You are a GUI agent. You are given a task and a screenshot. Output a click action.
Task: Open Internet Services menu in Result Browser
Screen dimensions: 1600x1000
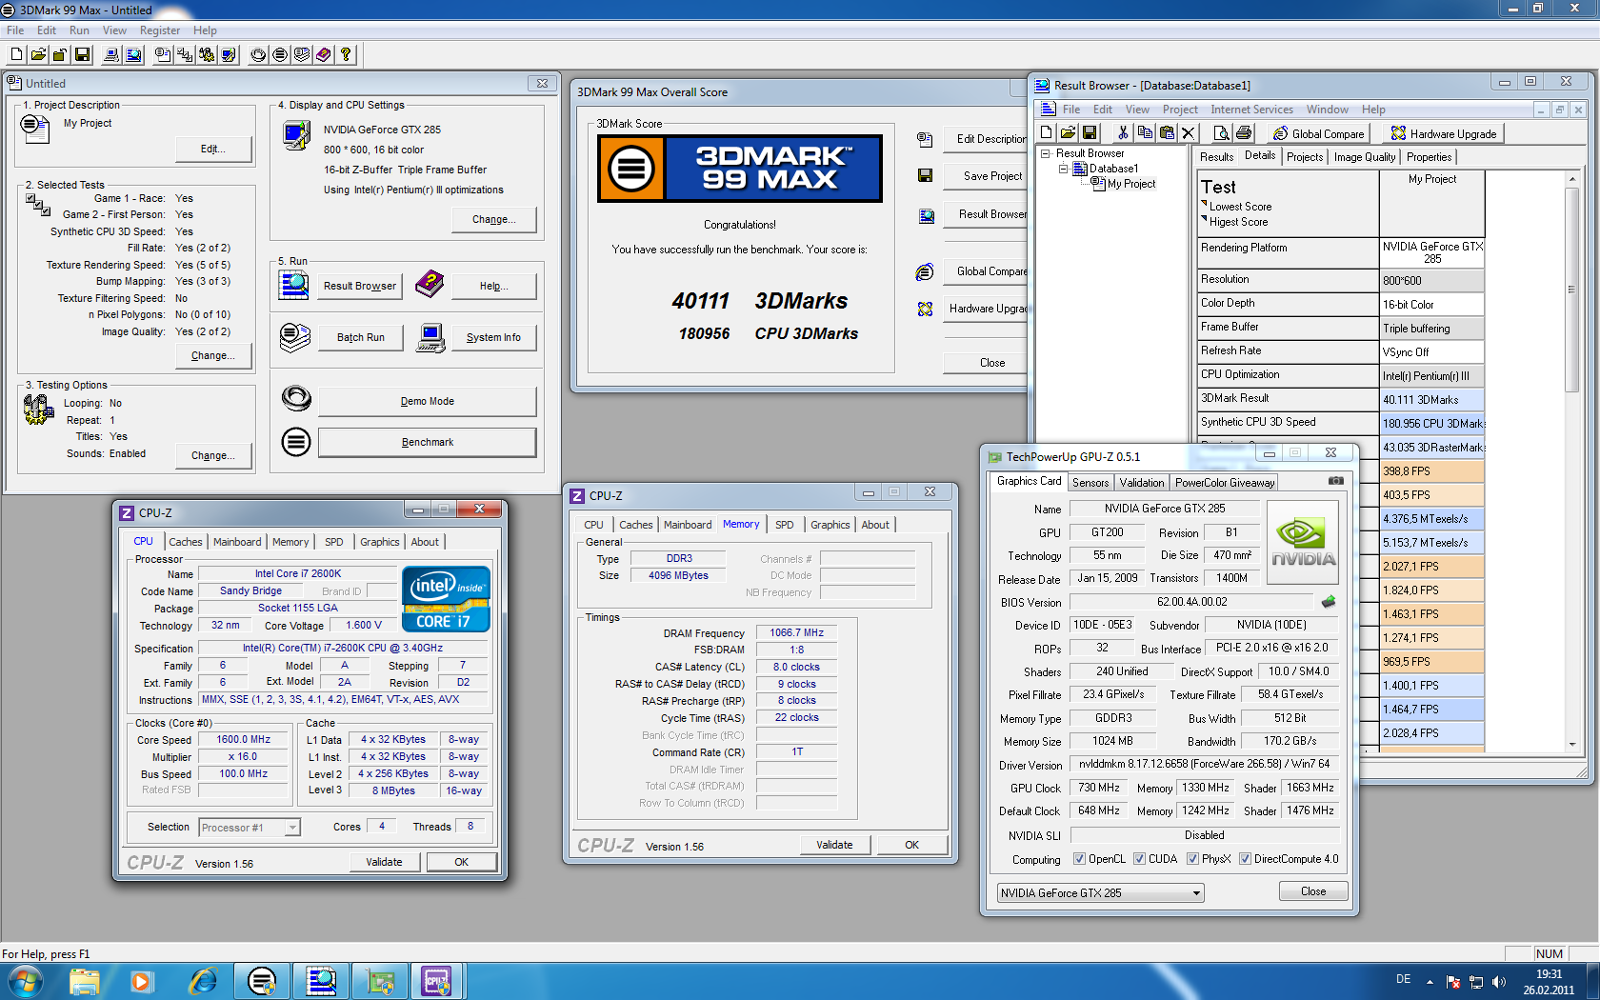pos(1251,110)
